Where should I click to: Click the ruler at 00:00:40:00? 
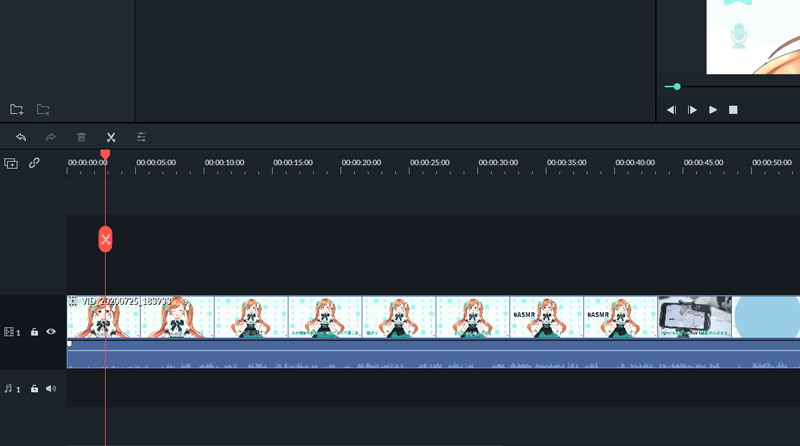tap(635, 163)
